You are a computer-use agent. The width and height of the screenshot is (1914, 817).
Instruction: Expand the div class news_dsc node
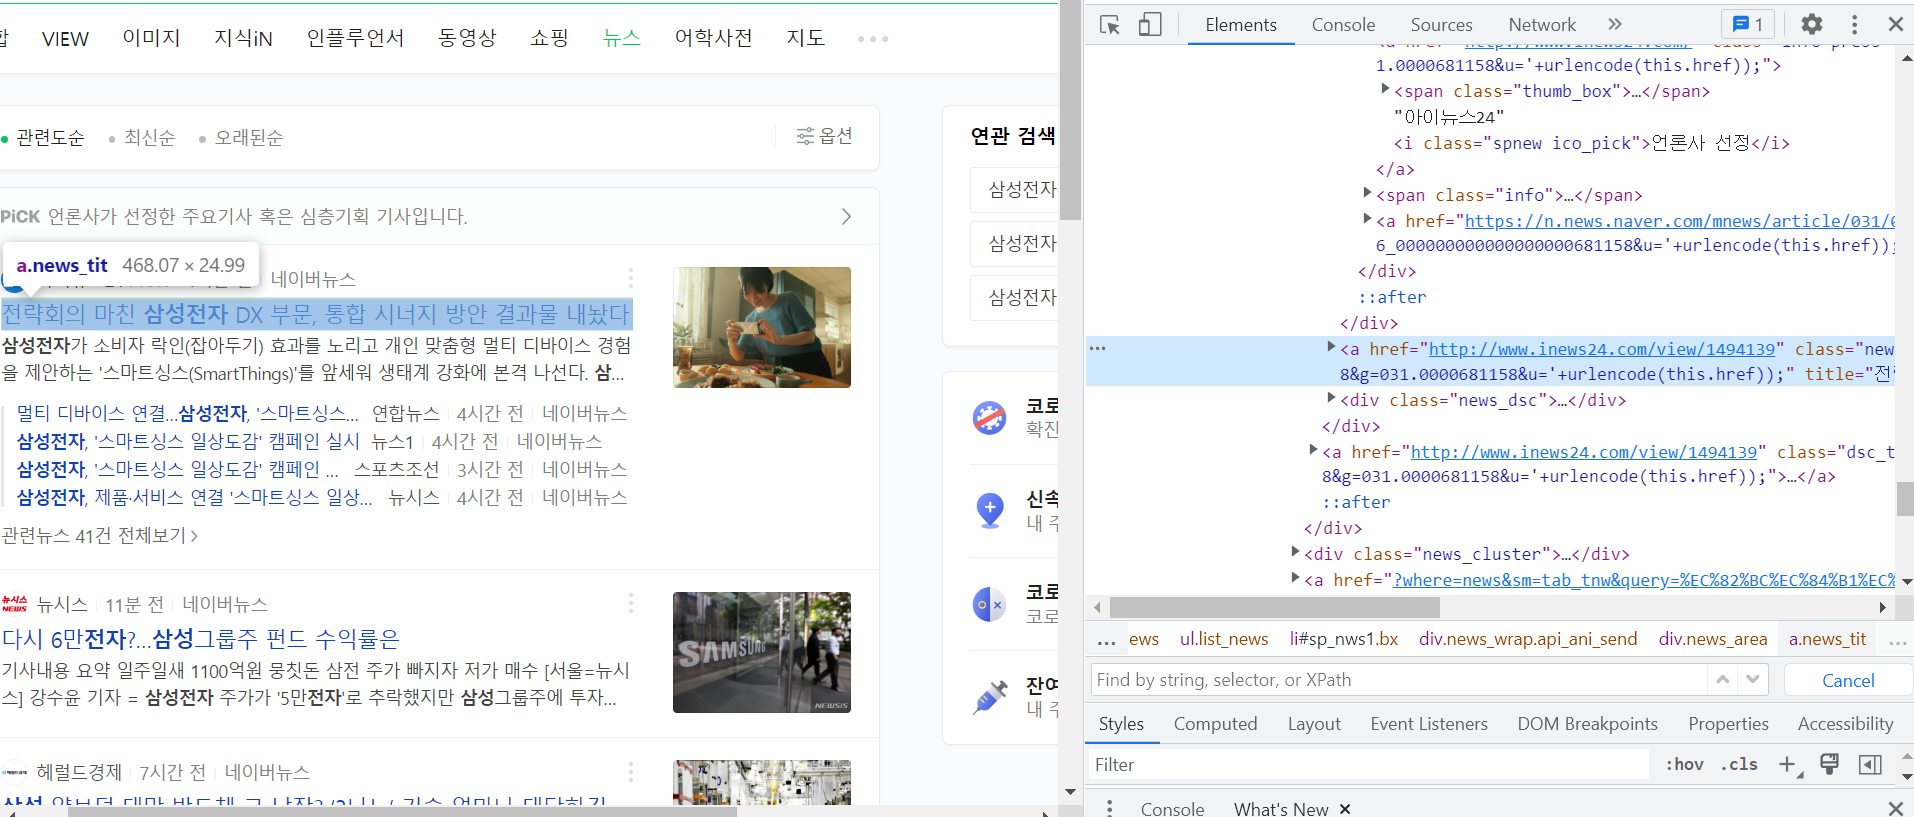[1331, 398]
